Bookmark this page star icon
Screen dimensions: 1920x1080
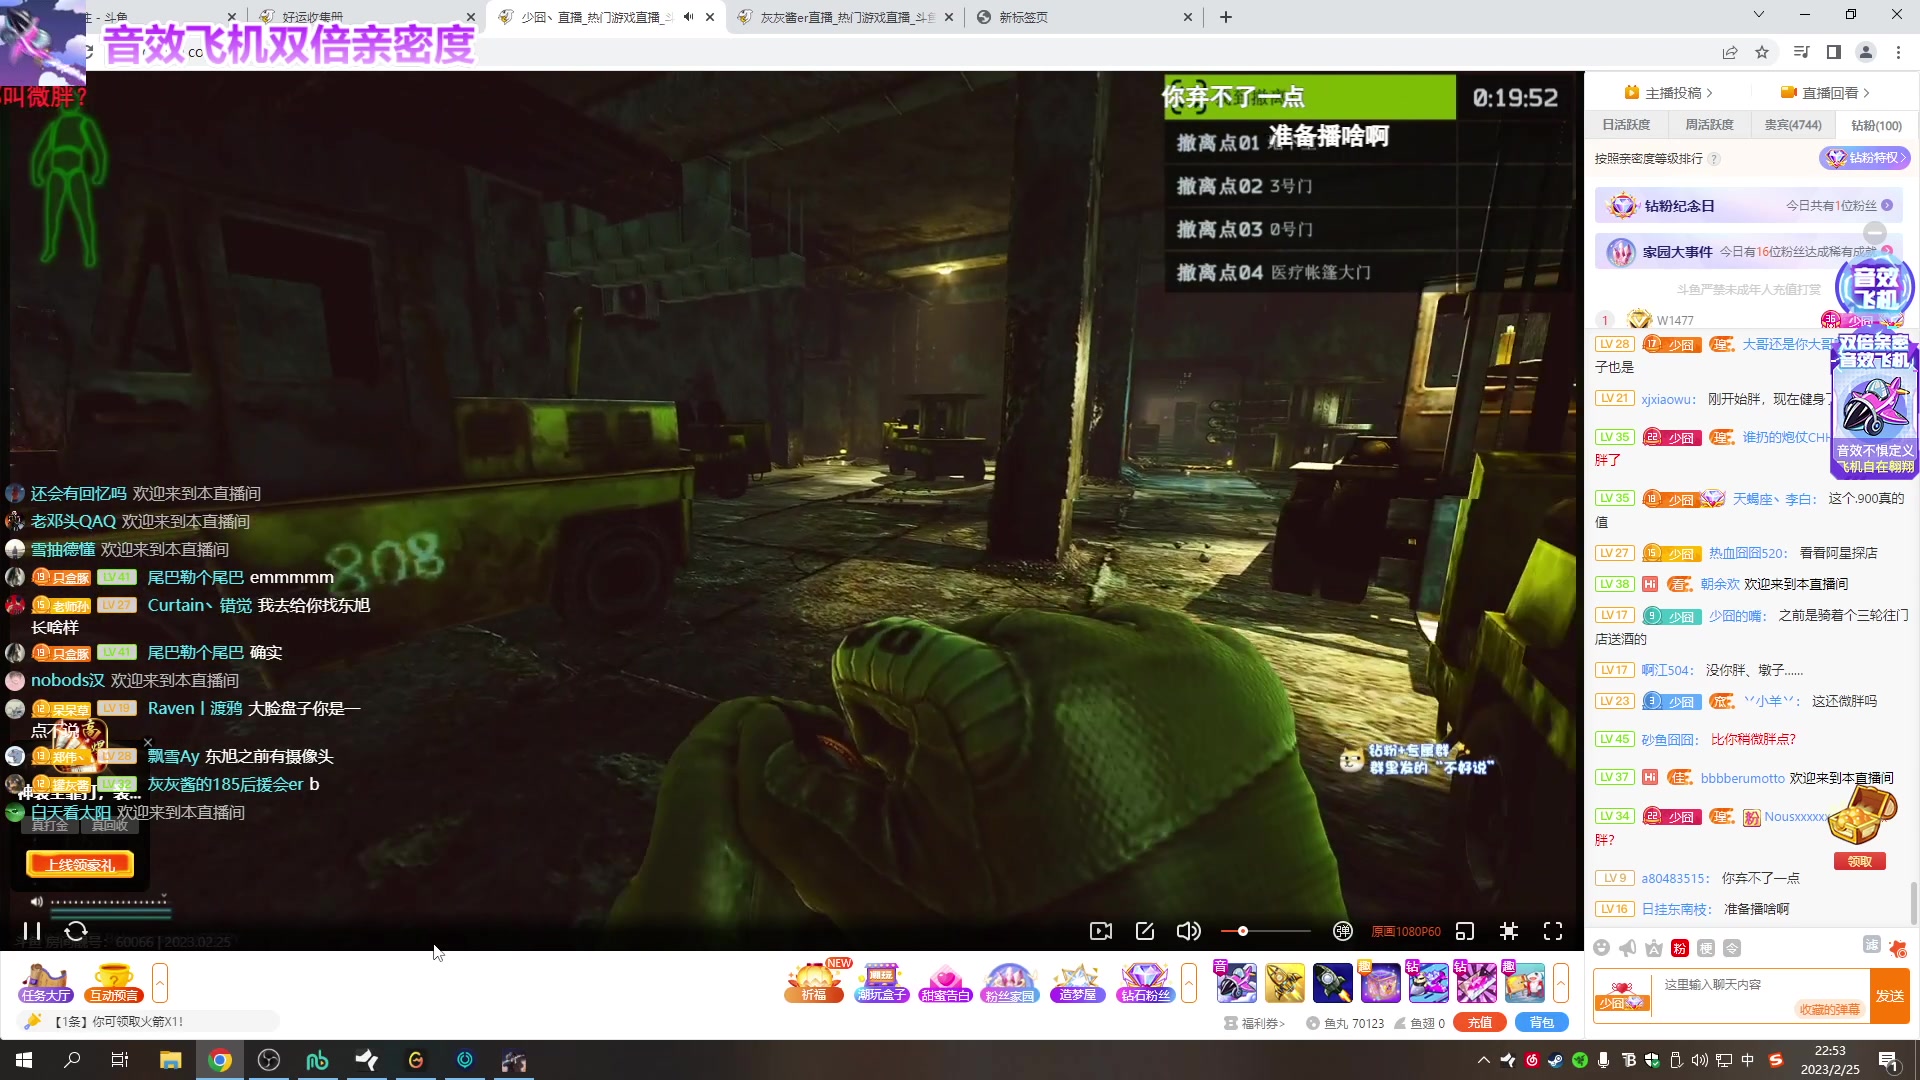click(x=1762, y=52)
